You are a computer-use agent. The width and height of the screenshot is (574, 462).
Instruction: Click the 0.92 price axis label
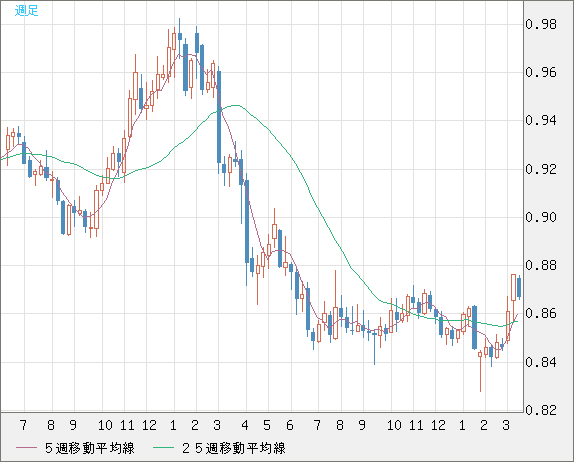click(x=541, y=169)
